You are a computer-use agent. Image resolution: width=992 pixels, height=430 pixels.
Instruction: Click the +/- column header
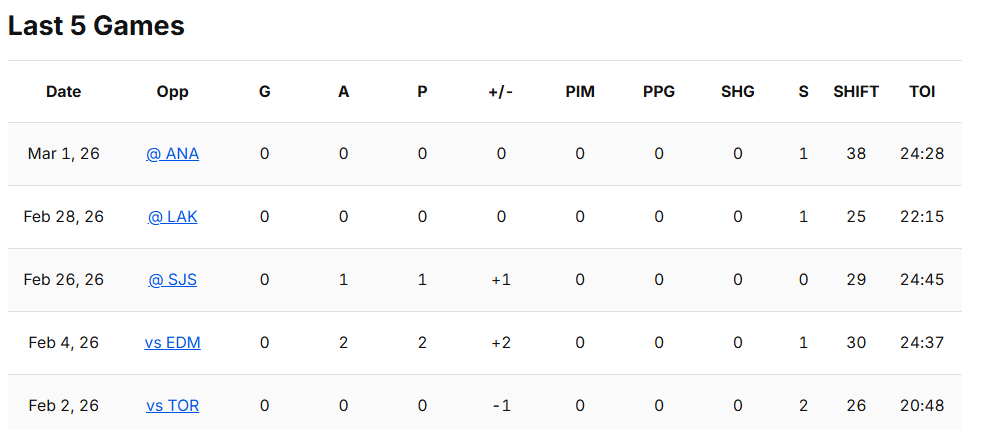500,92
